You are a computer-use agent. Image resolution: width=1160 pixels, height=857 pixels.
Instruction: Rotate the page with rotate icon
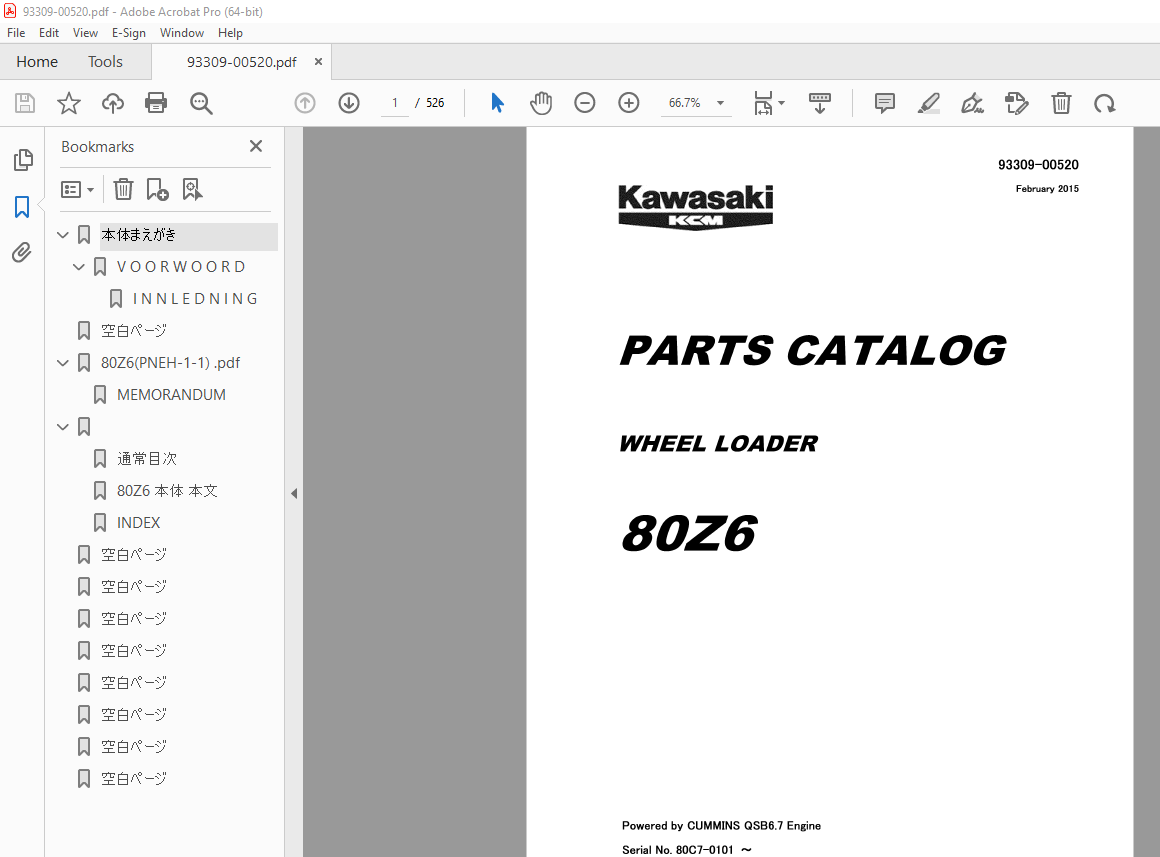tap(1105, 104)
